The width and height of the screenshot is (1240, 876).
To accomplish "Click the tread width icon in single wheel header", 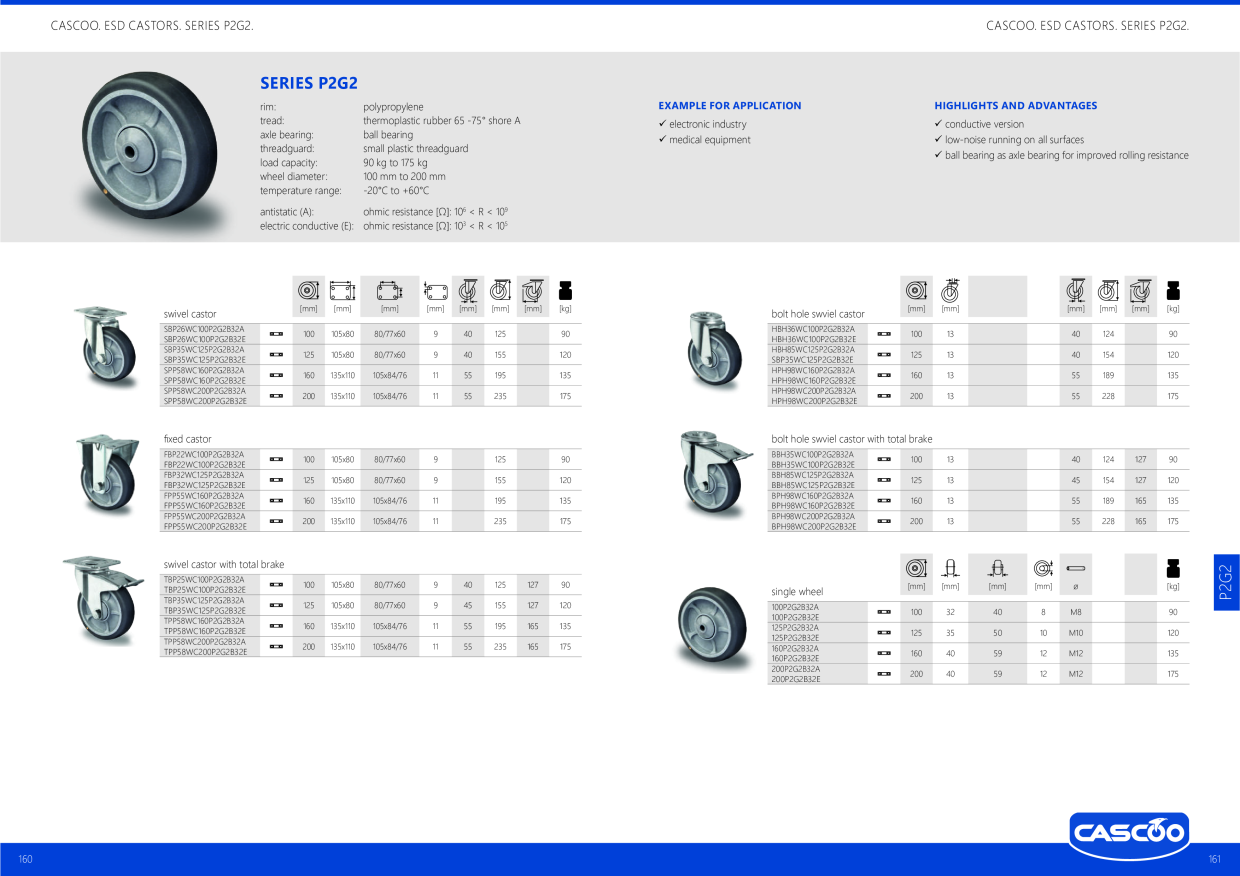I will pos(950,568).
